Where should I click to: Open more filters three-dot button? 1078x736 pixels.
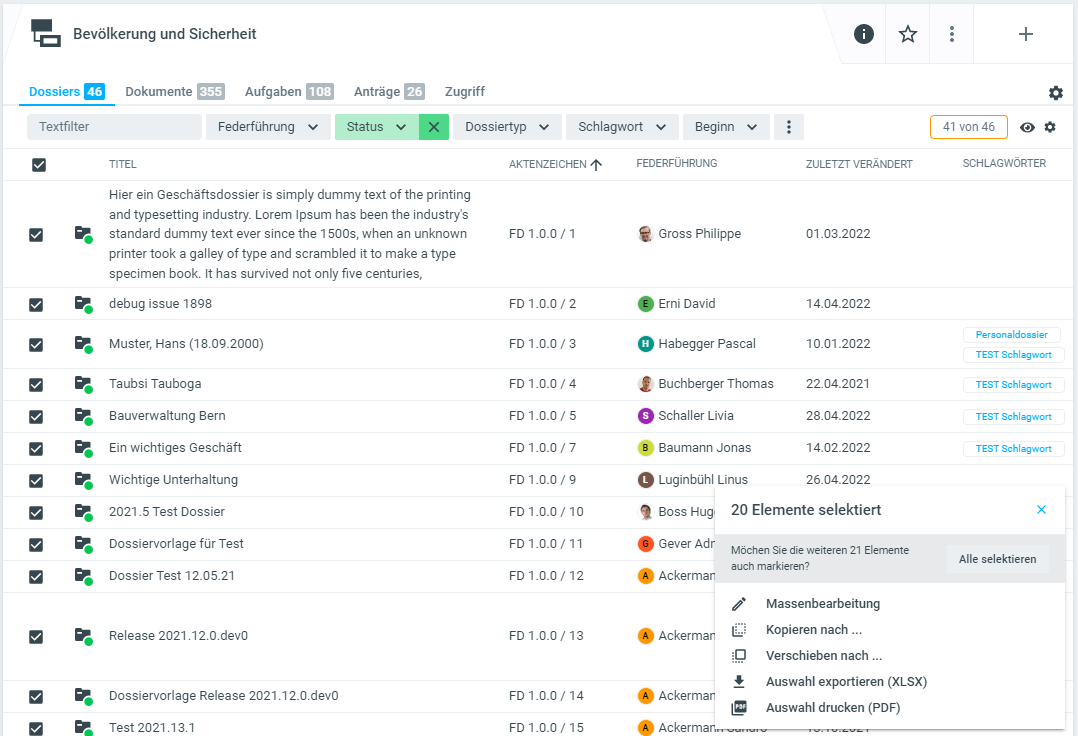tap(789, 127)
